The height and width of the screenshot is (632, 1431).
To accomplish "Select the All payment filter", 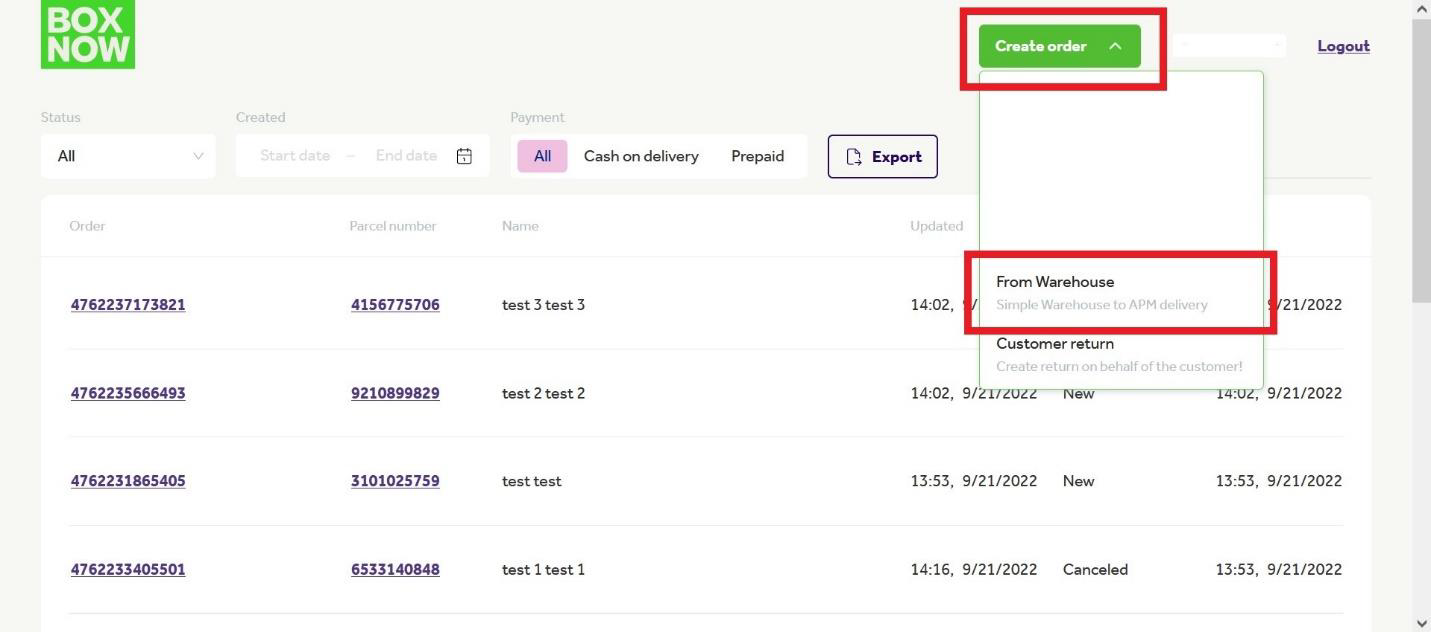I will pos(542,156).
